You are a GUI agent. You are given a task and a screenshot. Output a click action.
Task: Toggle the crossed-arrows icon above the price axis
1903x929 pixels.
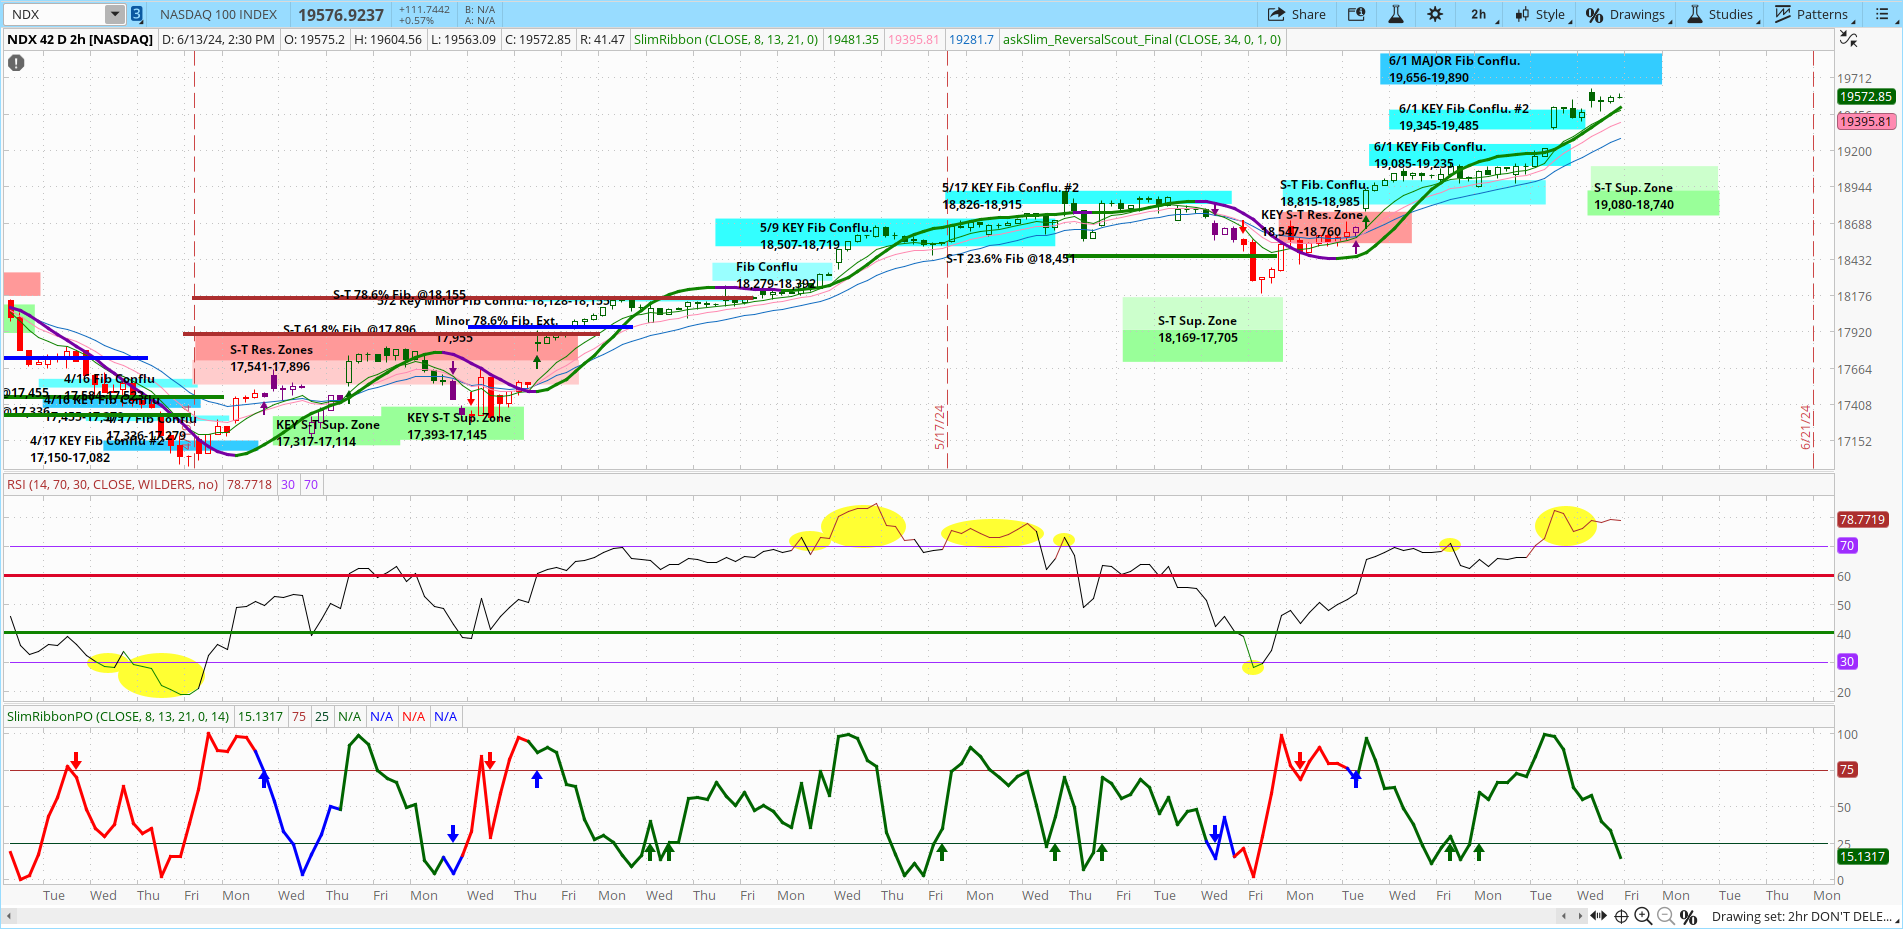click(1849, 36)
